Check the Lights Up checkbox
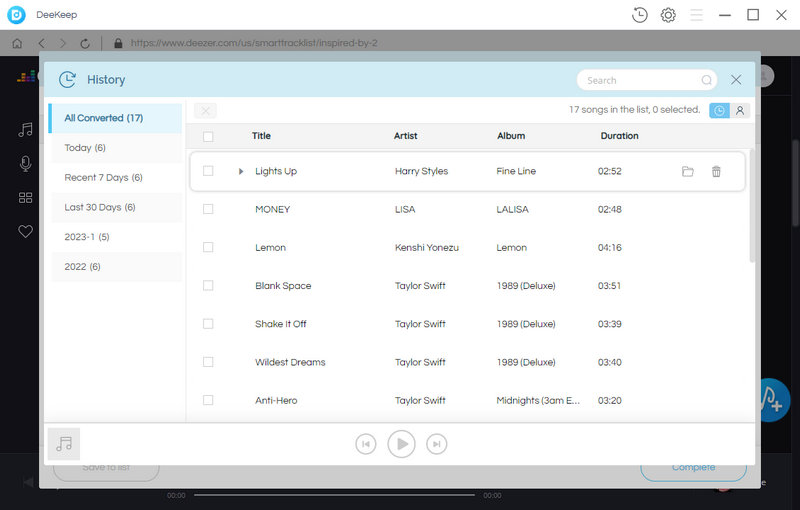This screenshot has height=510, width=800. coord(208,171)
